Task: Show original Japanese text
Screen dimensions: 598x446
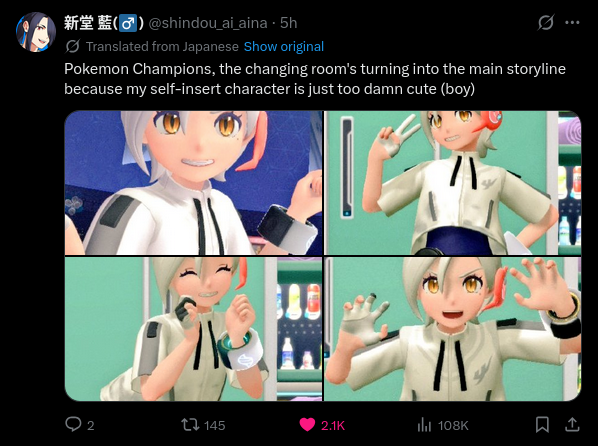Action: pyautogui.click(x=284, y=47)
